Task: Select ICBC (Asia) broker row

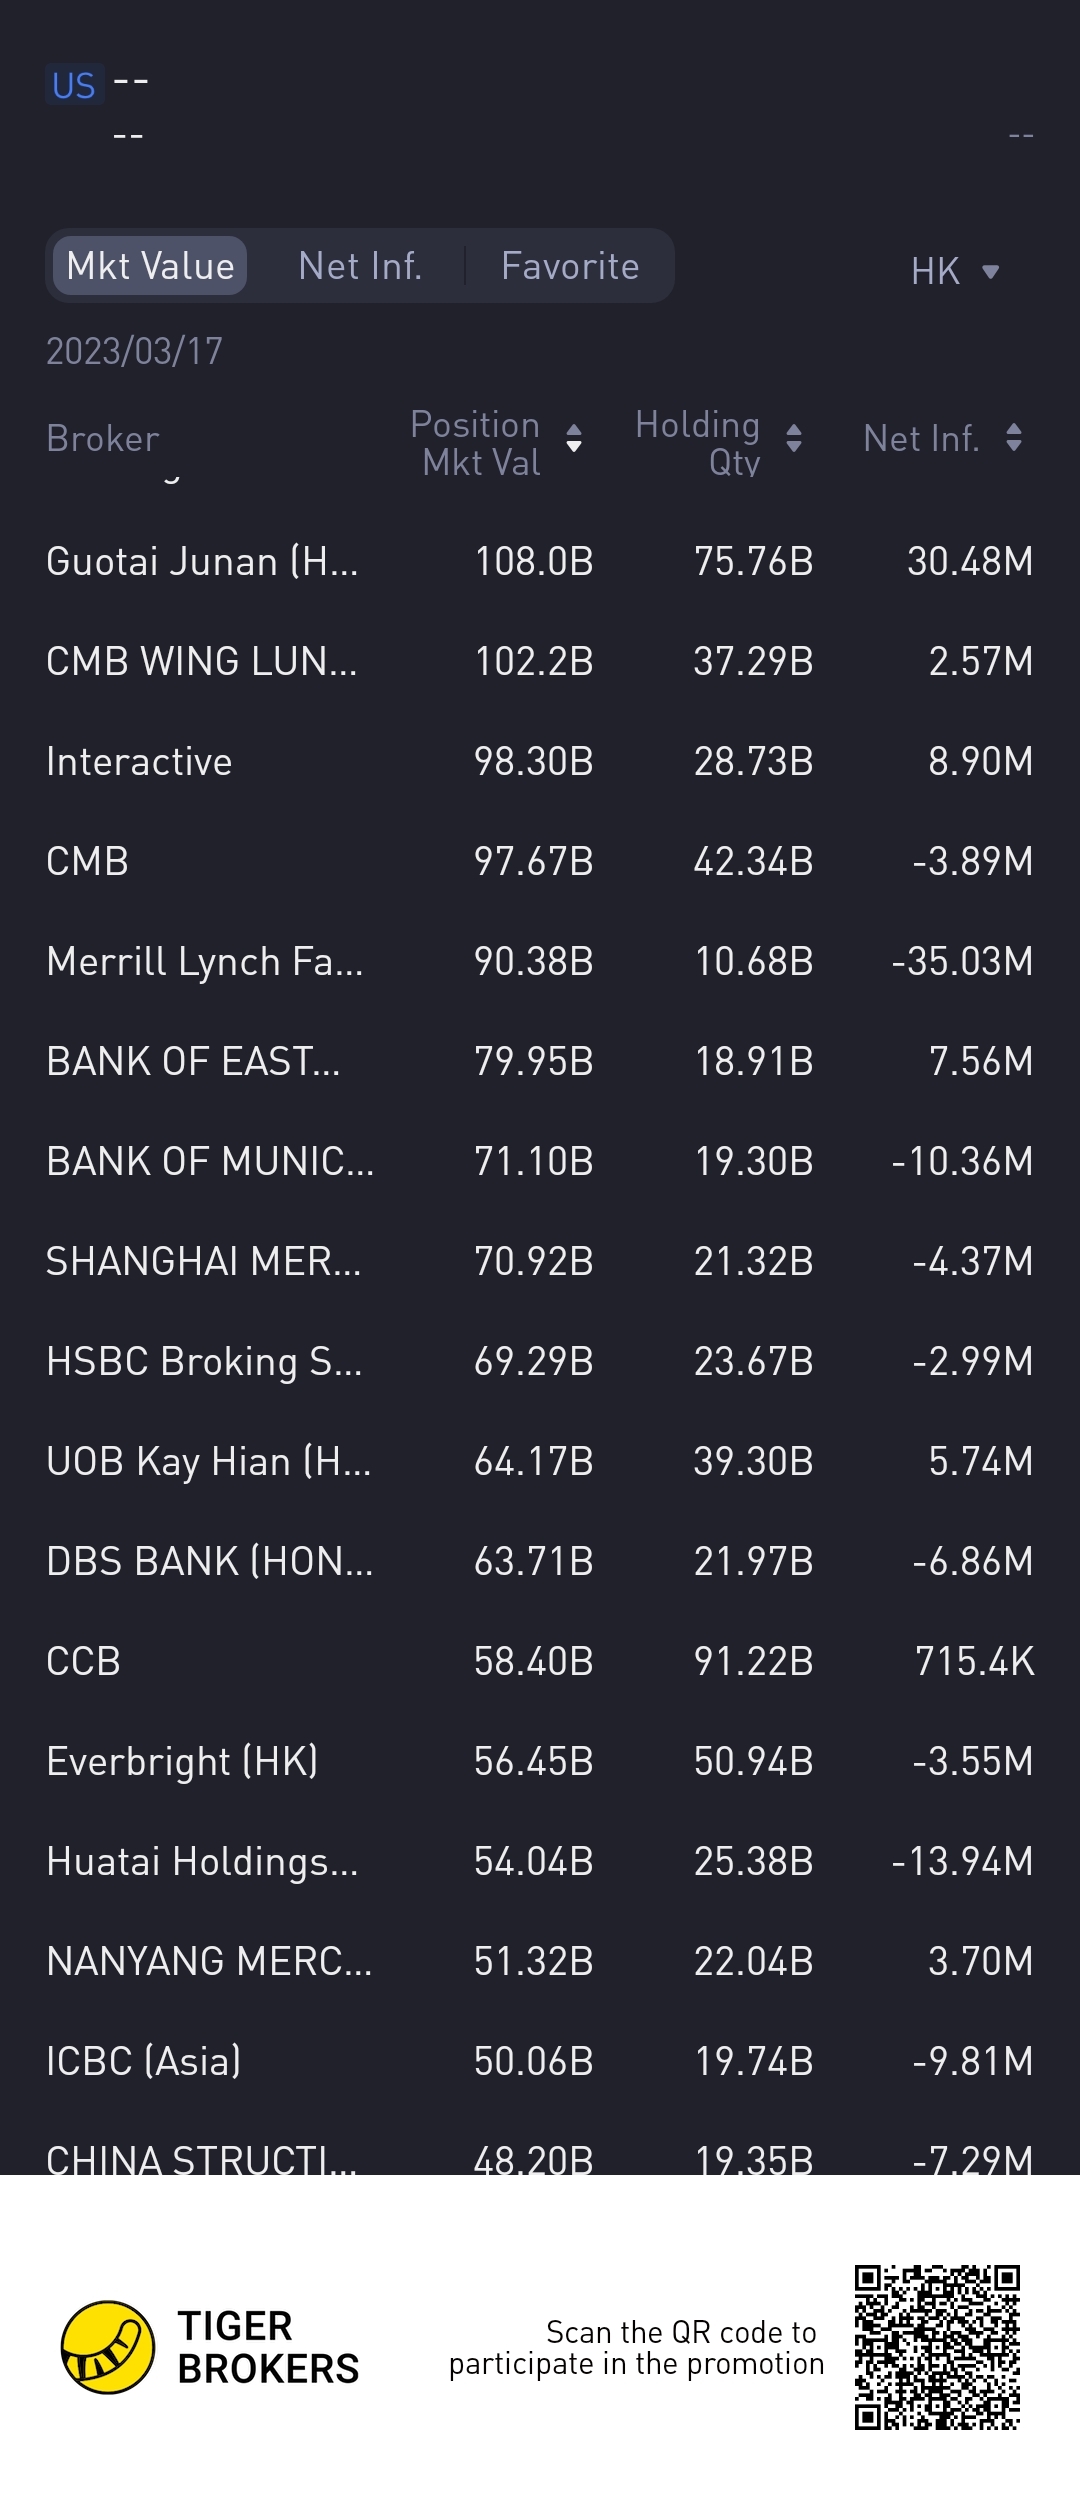Action: pyautogui.click(x=540, y=2061)
